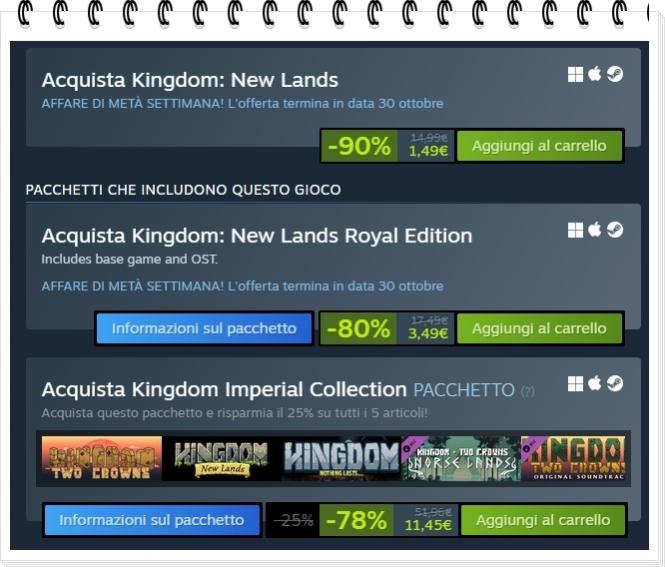This screenshot has height=567, width=665.
Task: Click Windows icon in Imperial Collection row
Action: [575, 384]
